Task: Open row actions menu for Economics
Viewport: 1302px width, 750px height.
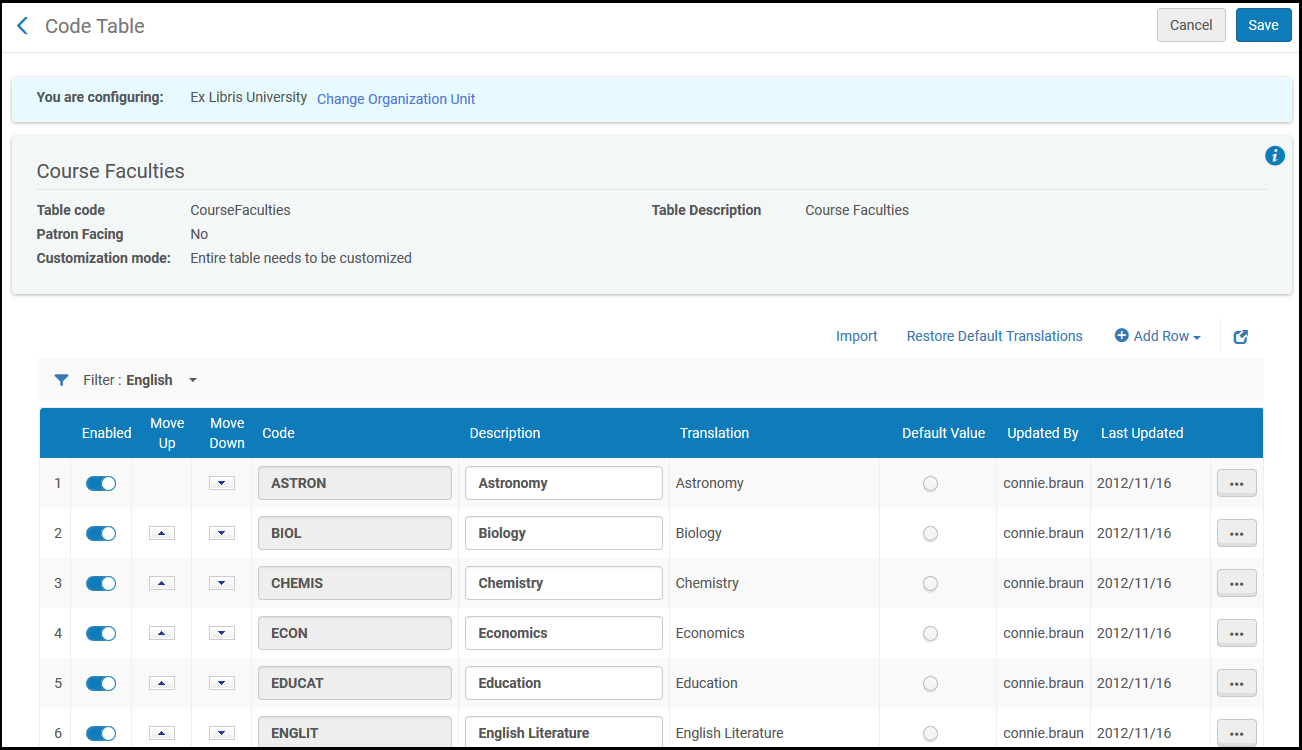Action: point(1236,633)
